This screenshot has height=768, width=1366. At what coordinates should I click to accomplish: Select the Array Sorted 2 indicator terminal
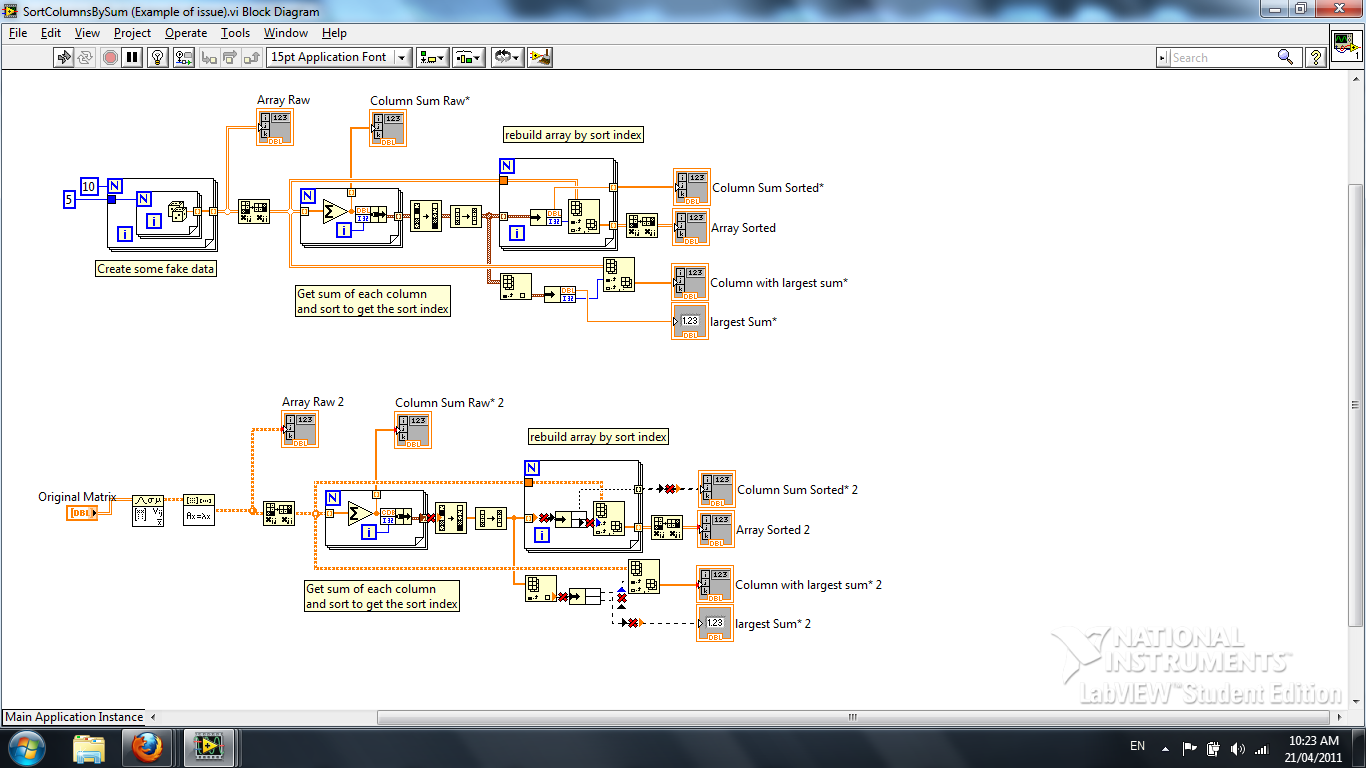click(716, 529)
